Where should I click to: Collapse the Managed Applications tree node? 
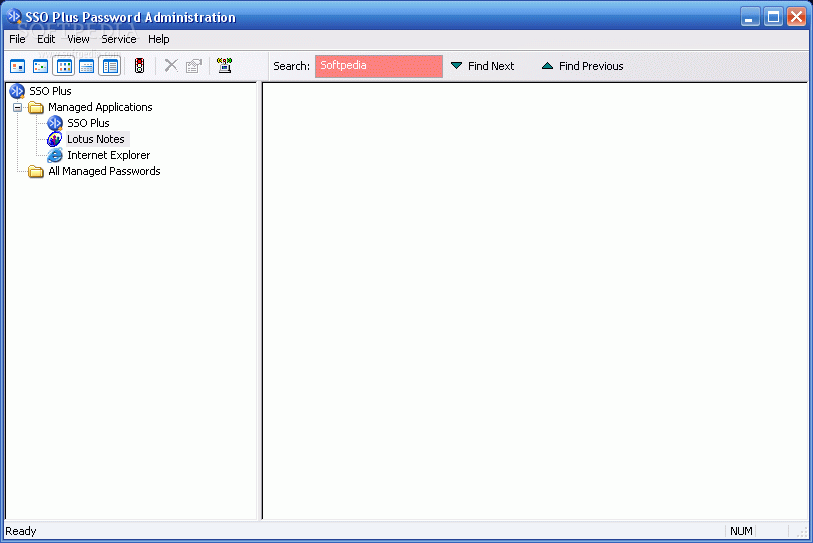[x=18, y=107]
